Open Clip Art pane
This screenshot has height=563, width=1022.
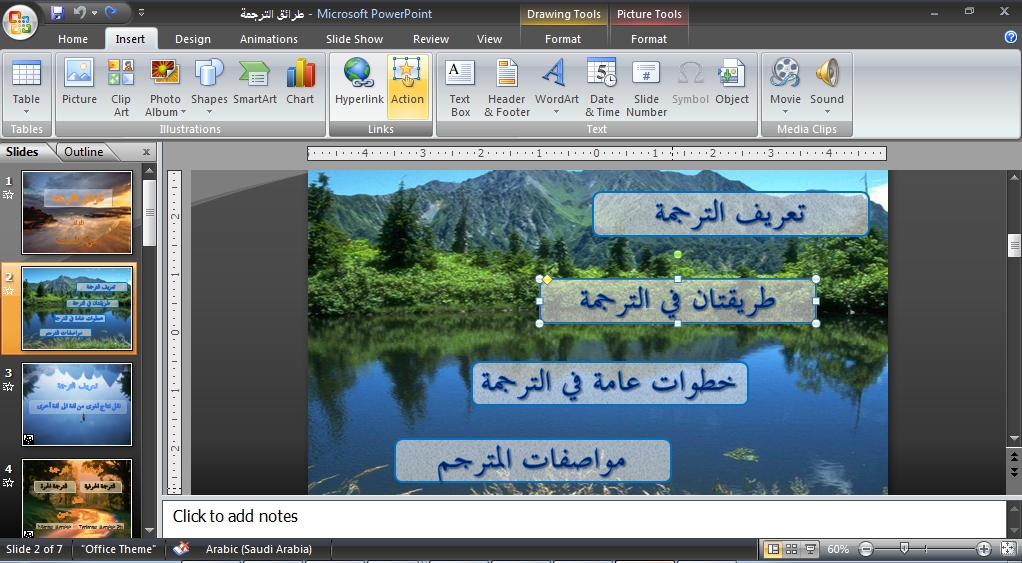pos(121,87)
